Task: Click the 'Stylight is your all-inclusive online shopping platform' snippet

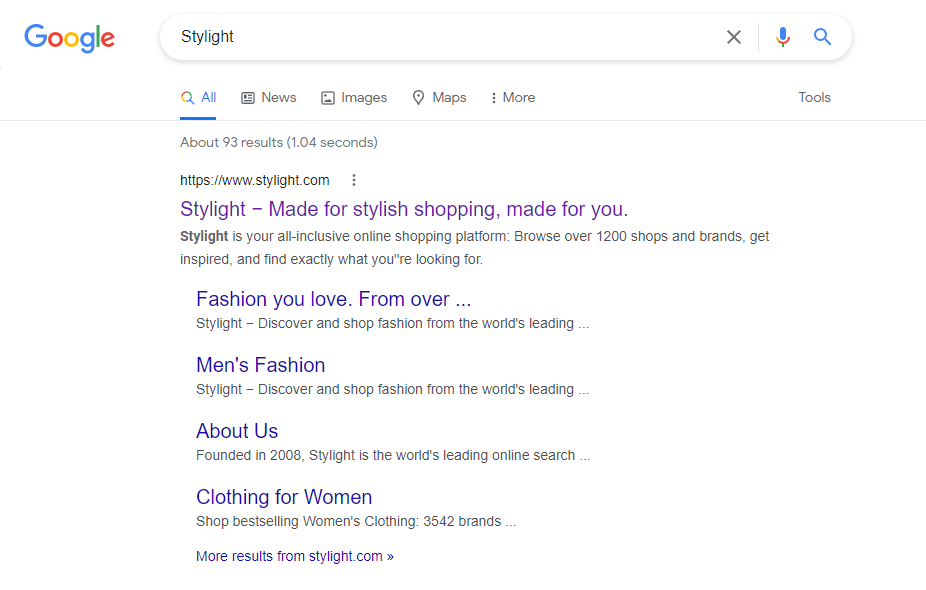Action: pyautogui.click(x=475, y=247)
